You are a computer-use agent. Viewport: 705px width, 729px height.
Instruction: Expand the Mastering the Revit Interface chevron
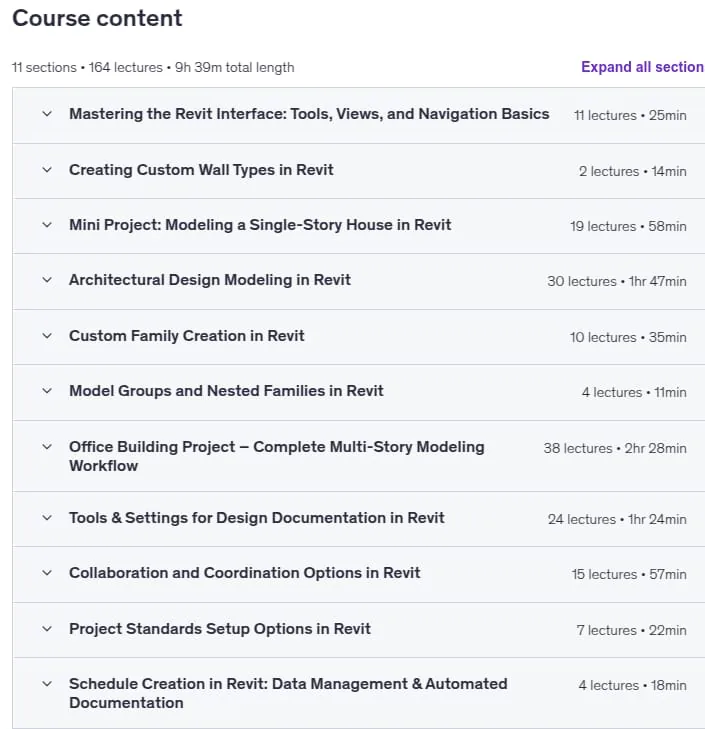pyautogui.click(x=47, y=114)
